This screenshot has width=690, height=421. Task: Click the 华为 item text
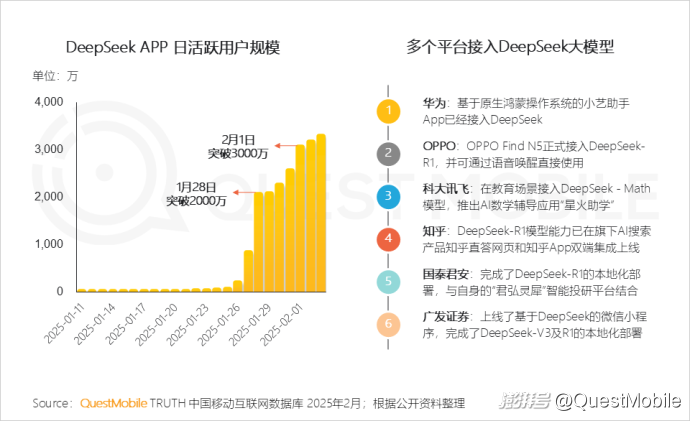(526, 111)
